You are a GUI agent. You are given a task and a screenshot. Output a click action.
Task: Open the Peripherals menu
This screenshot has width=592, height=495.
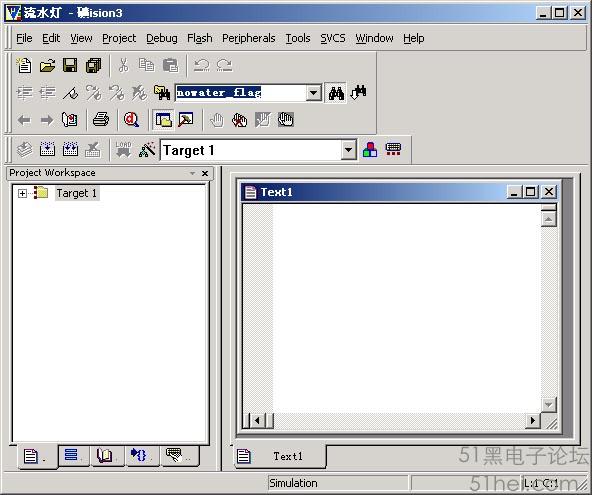248,38
